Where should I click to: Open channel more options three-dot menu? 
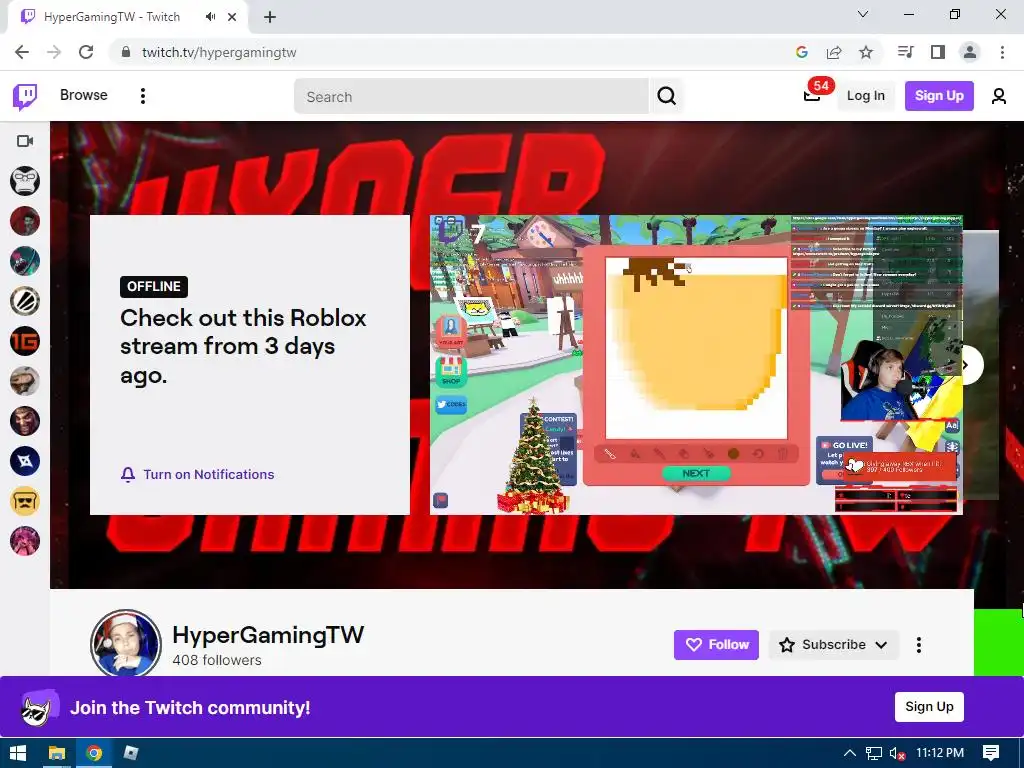coord(919,645)
